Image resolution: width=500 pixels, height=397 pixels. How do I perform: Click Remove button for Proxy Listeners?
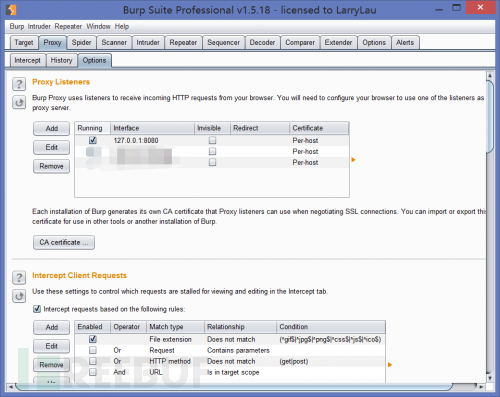52,166
